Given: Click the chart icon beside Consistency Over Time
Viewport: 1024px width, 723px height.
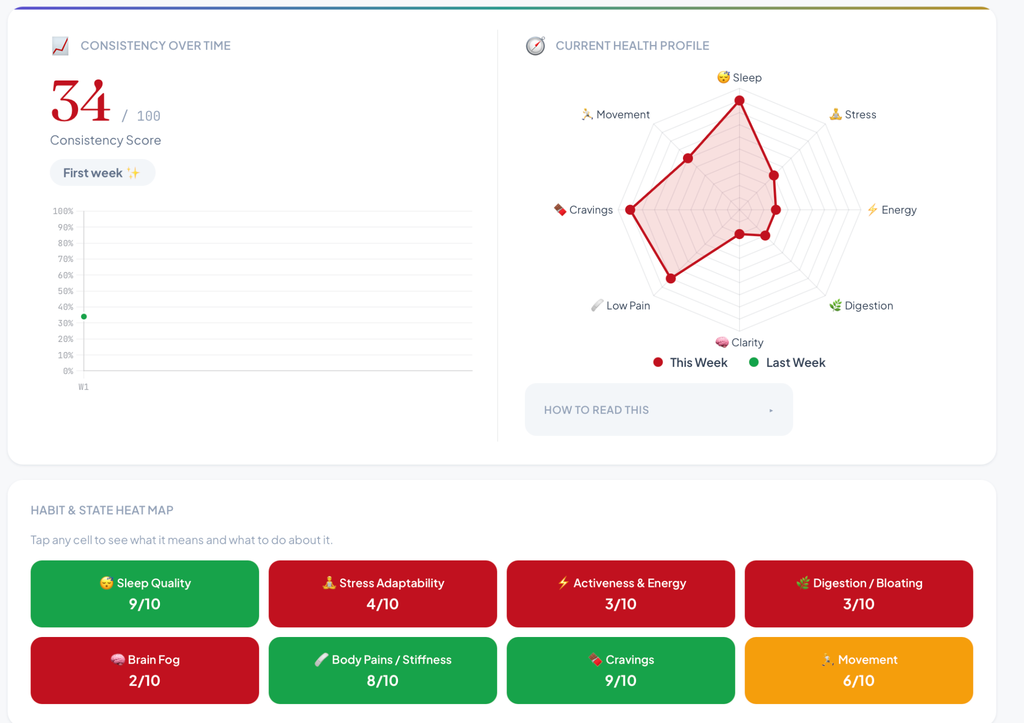Looking at the screenshot, I should pos(60,46).
